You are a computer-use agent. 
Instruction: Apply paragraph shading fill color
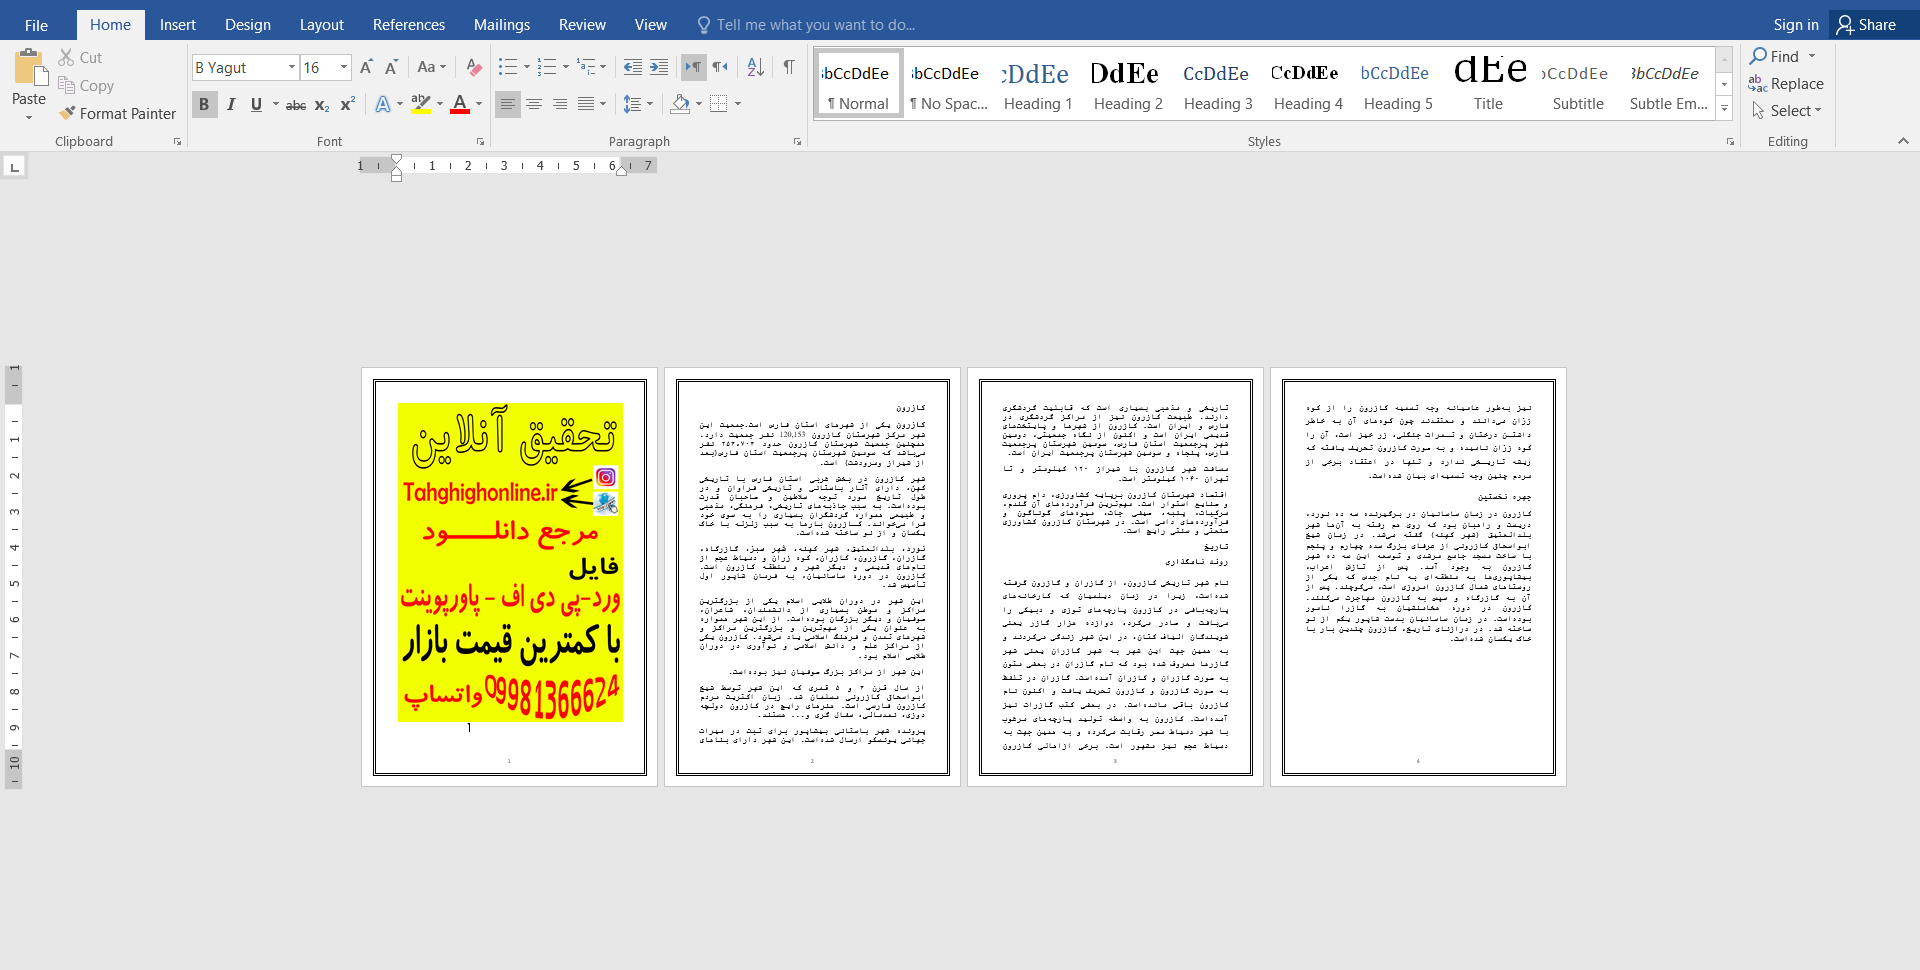680,104
